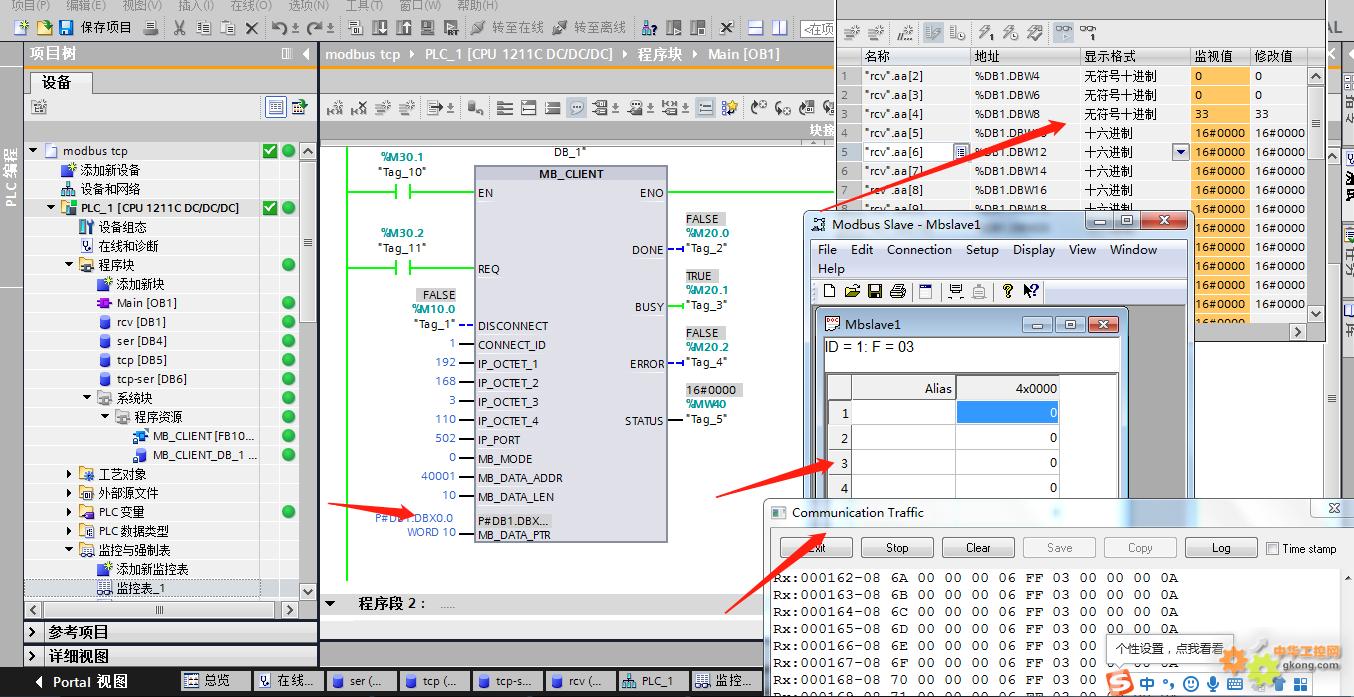Click the print icon in TIA toolbar
The width and height of the screenshot is (1354, 697).
(151, 27)
